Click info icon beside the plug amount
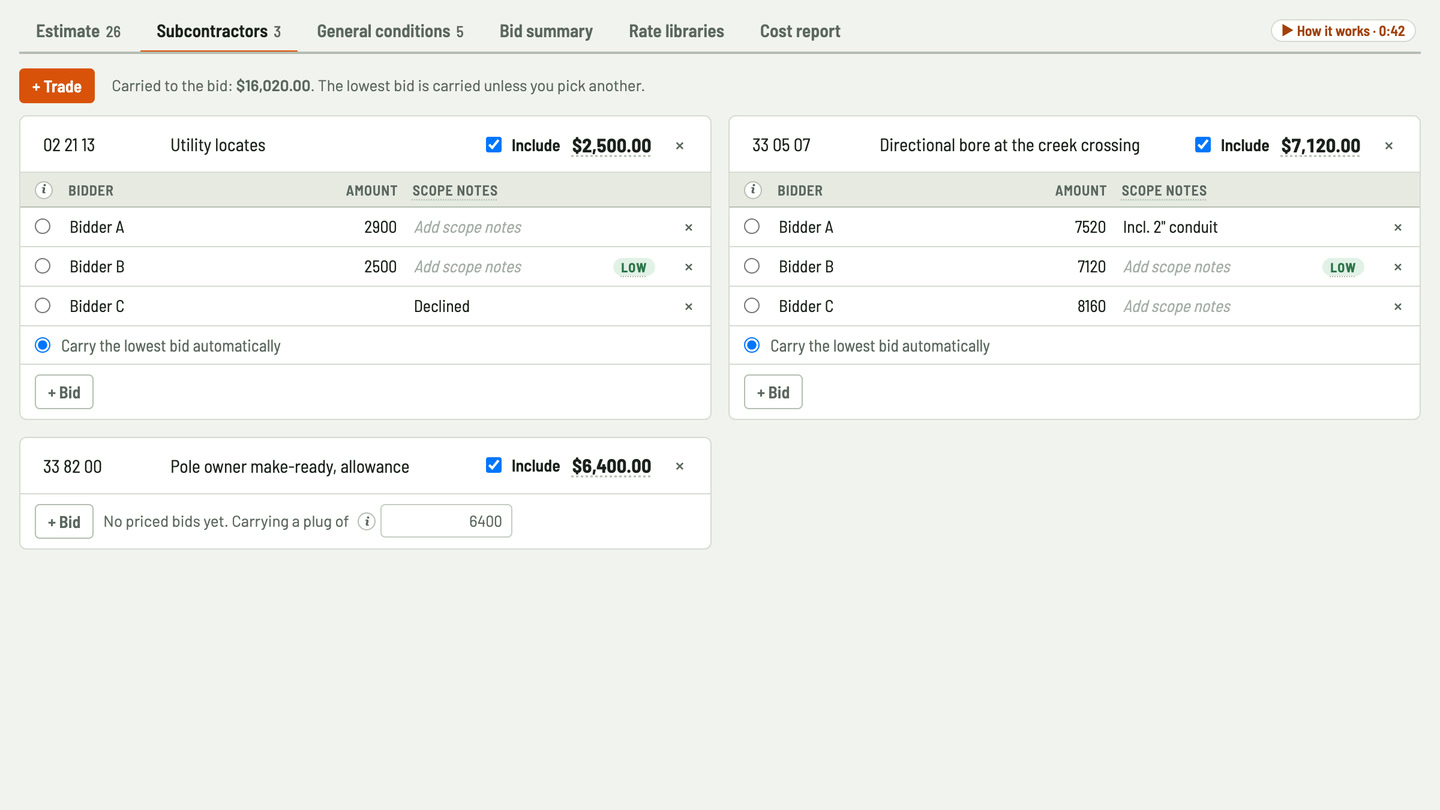 click(367, 521)
